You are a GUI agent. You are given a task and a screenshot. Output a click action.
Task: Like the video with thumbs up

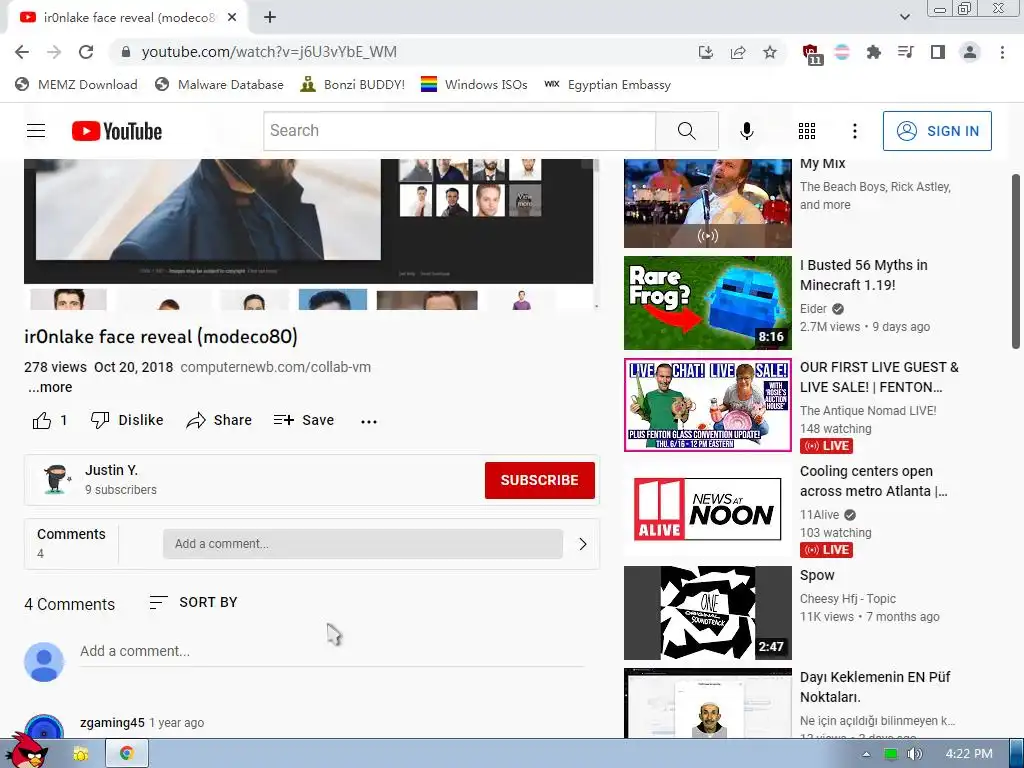[x=42, y=421]
